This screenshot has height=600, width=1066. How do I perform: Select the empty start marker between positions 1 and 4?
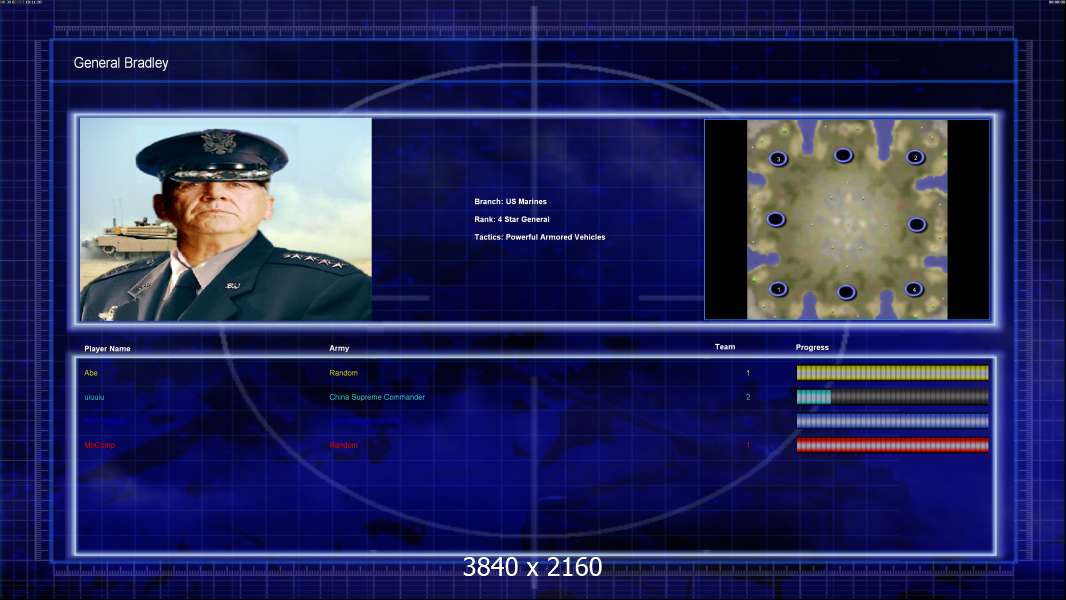click(x=846, y=292)
